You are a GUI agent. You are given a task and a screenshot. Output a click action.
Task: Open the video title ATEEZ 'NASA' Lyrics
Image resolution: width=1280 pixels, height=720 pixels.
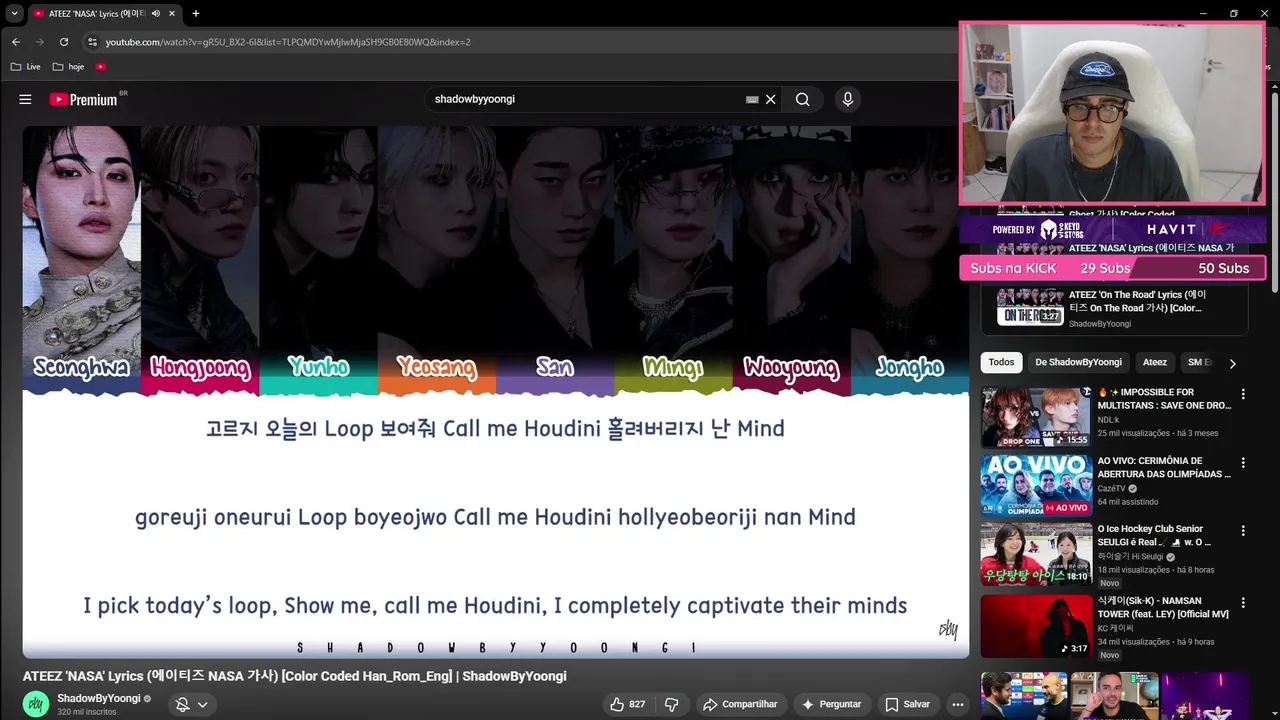pos(294,676)
